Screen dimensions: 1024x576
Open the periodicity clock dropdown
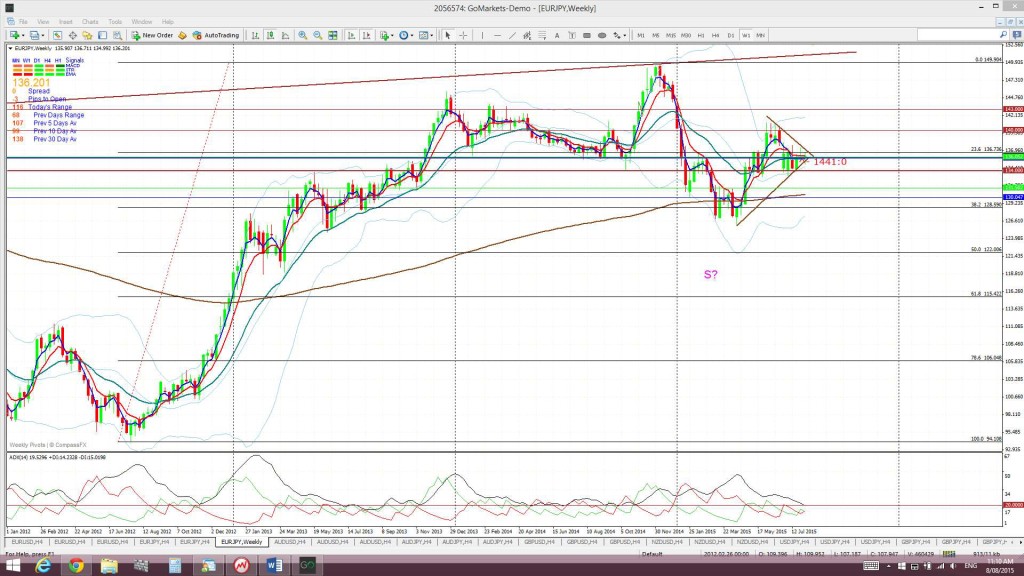pyautogui.click(x=406, y=35)
